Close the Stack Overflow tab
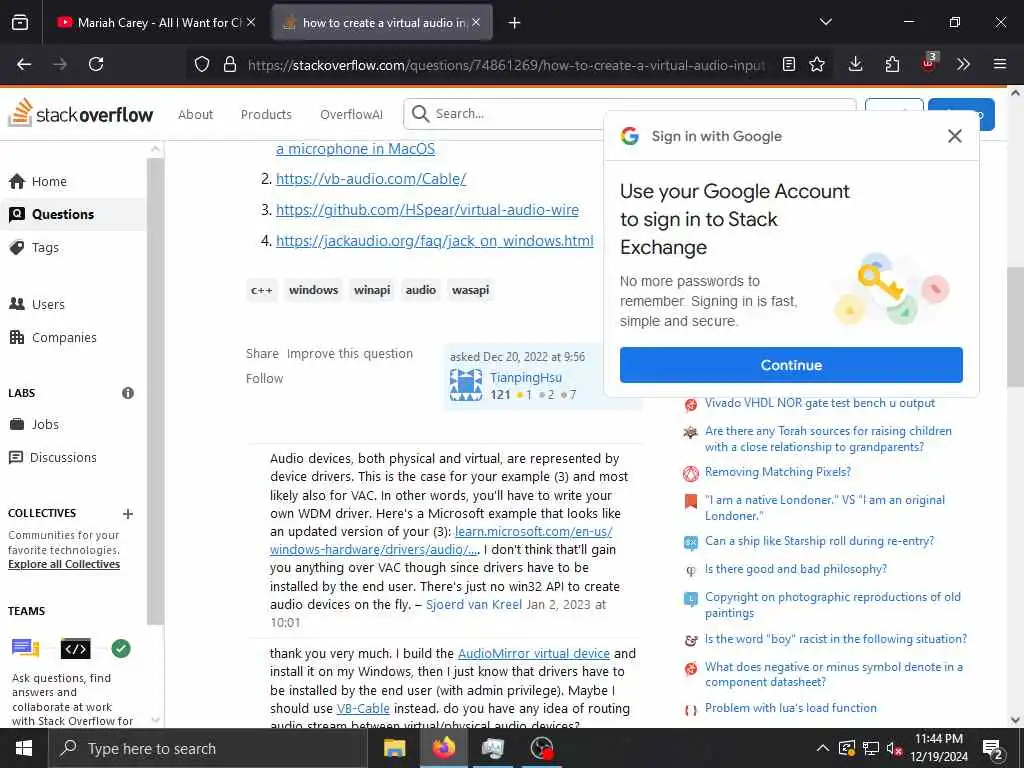 pos(476,22)
